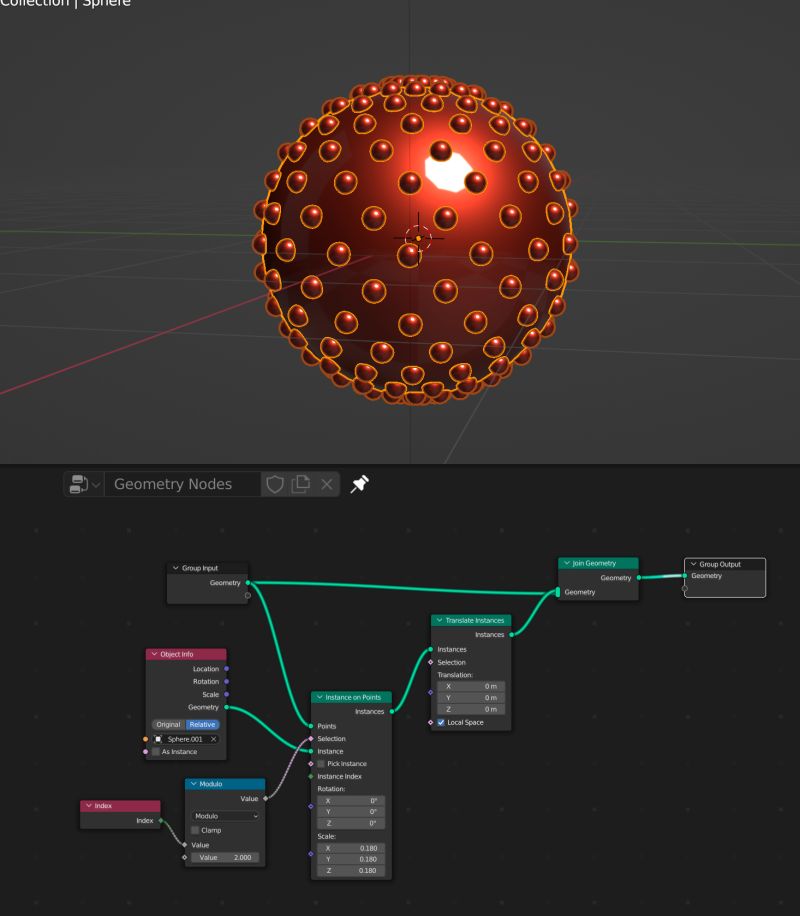Enable the Clamp checkbox on the Modulo node
The height and width of the screenshot is (916, 800).
tap(194, 830)
